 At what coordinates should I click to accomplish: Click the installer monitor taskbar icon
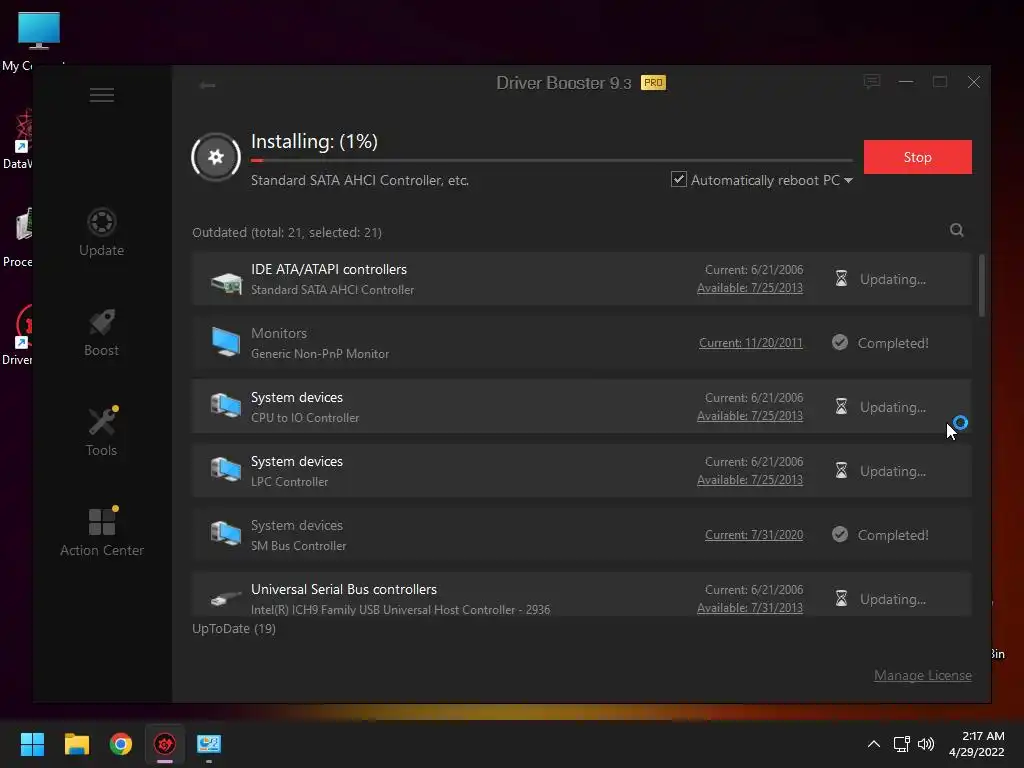[x=209, y=744]
